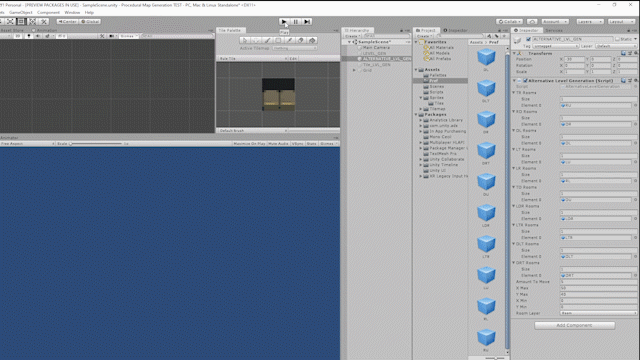640x360 pixels.
Task: Choose the Tile Palette select tool
Action: pyautogui.click(x=244, y=40)
